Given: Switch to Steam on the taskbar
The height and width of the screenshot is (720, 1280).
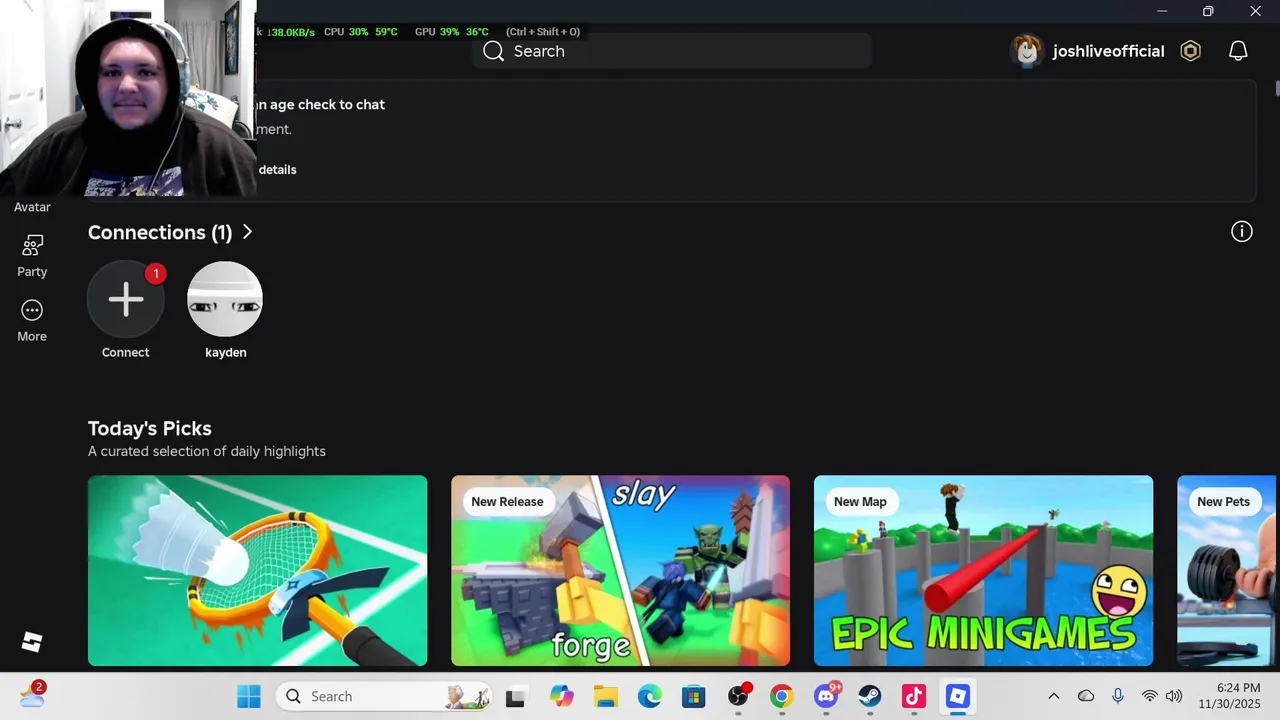Looking at the screenshot, I should tap(870, 697).
